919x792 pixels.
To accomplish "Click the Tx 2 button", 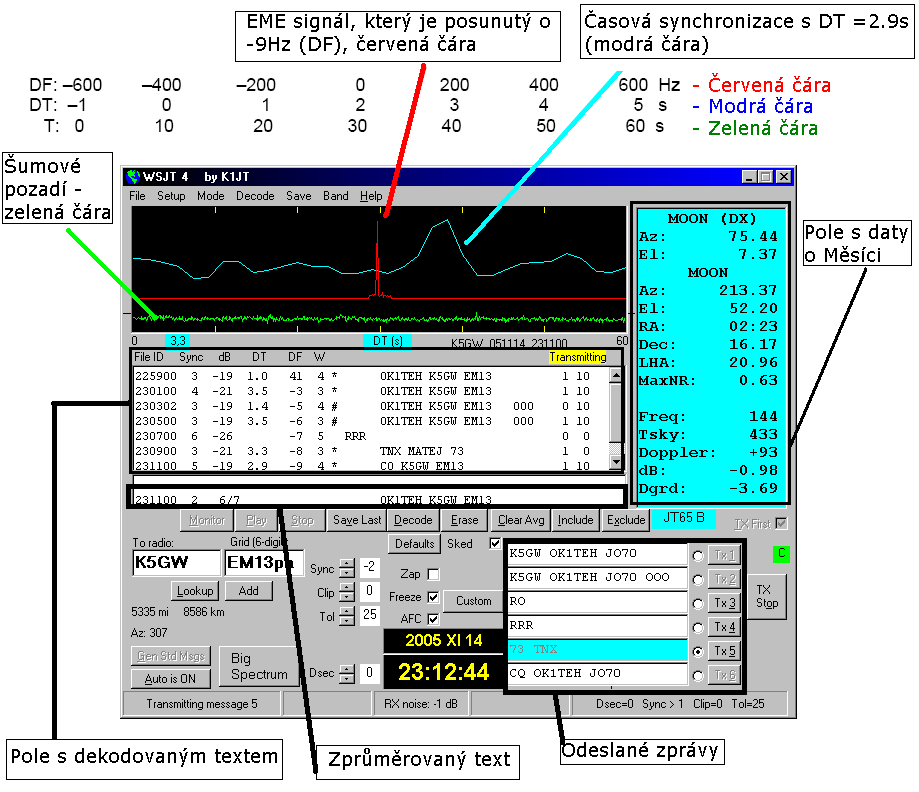I will tap(724, 579).
